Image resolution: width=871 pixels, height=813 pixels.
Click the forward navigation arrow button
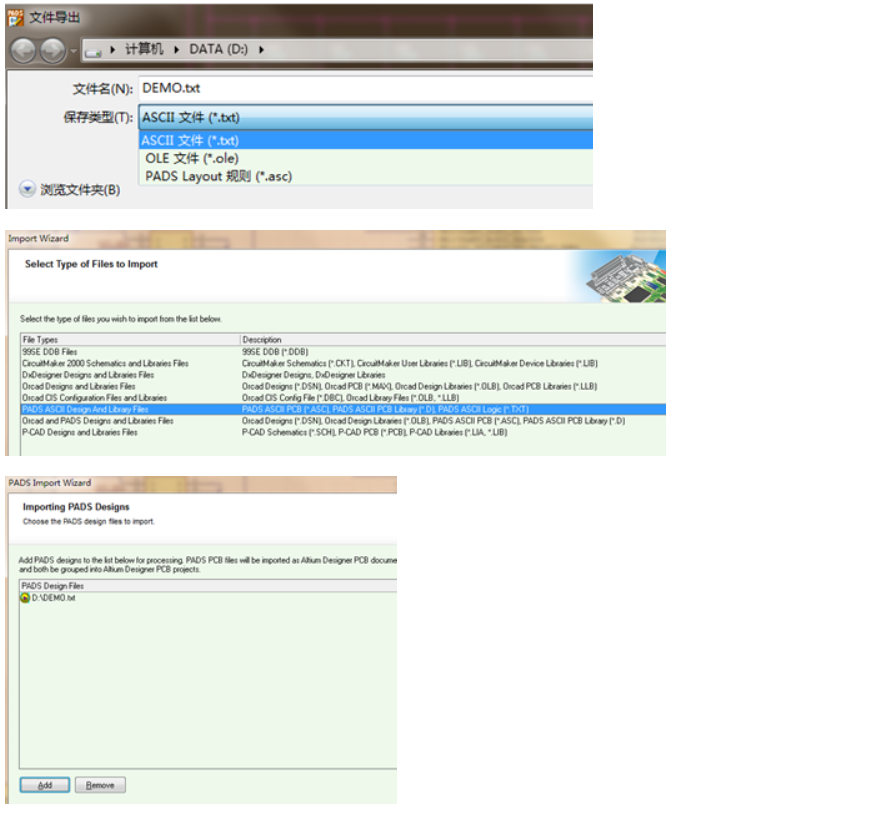pyautogui.click(x=53, y=51)
